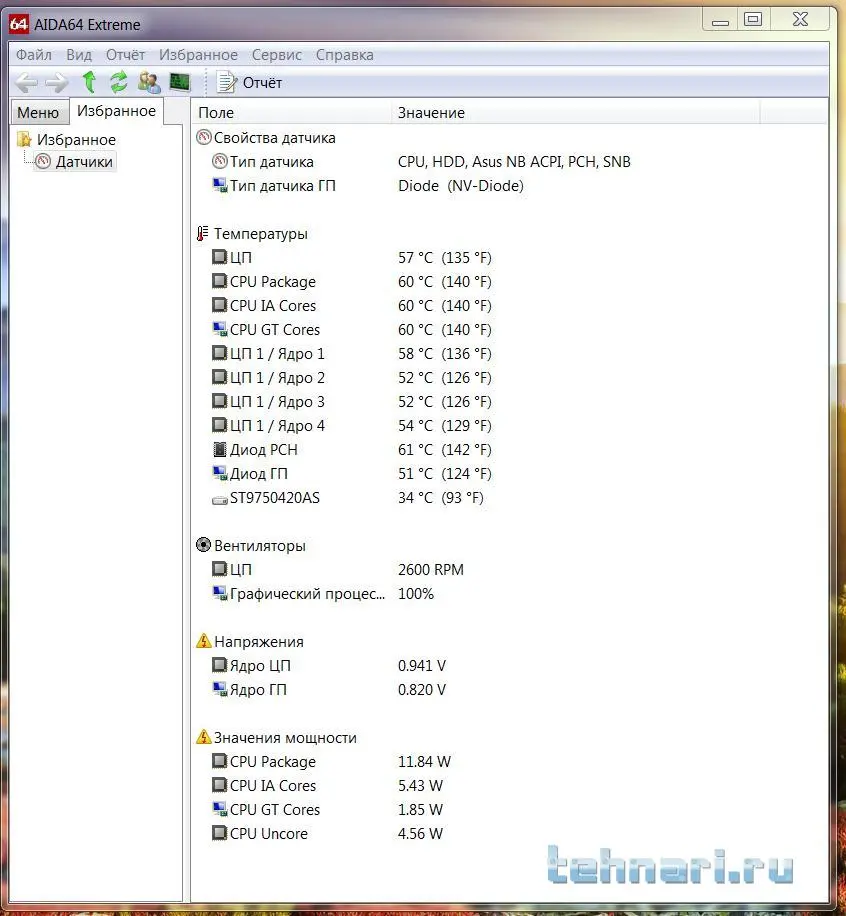846x916 pixels.
Task: Click the Тип датчика row icon
Action: [x=220, y=161]
